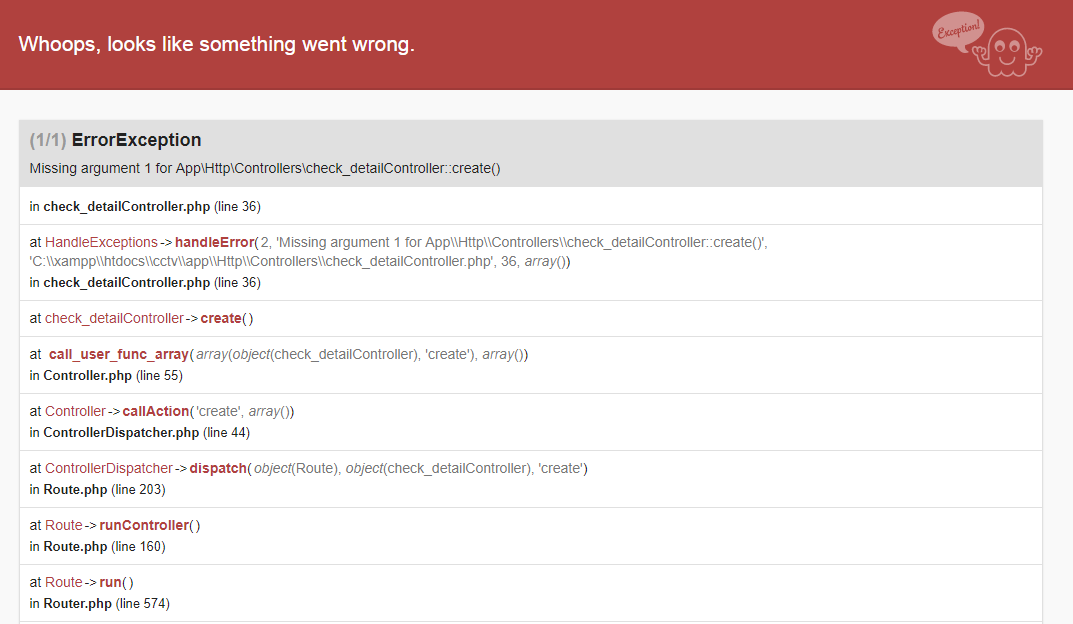Open the call_user_func_array stack frame

tap(117, 354)
